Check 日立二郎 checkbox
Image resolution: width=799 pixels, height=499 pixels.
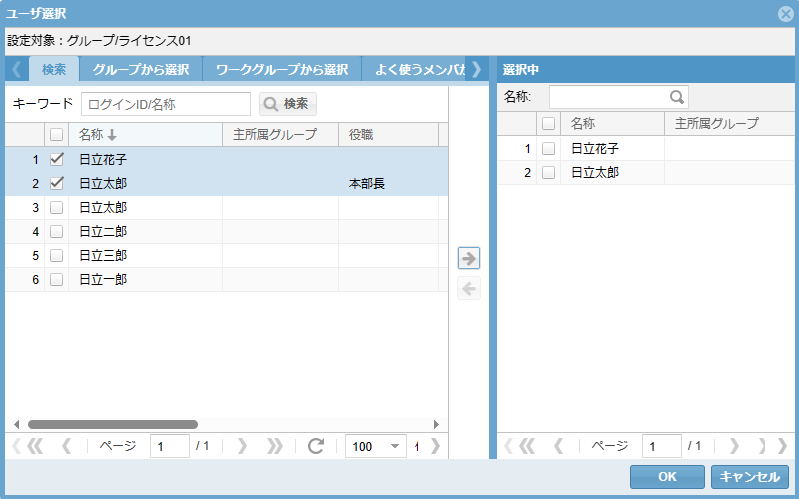[x=57, y=231]
